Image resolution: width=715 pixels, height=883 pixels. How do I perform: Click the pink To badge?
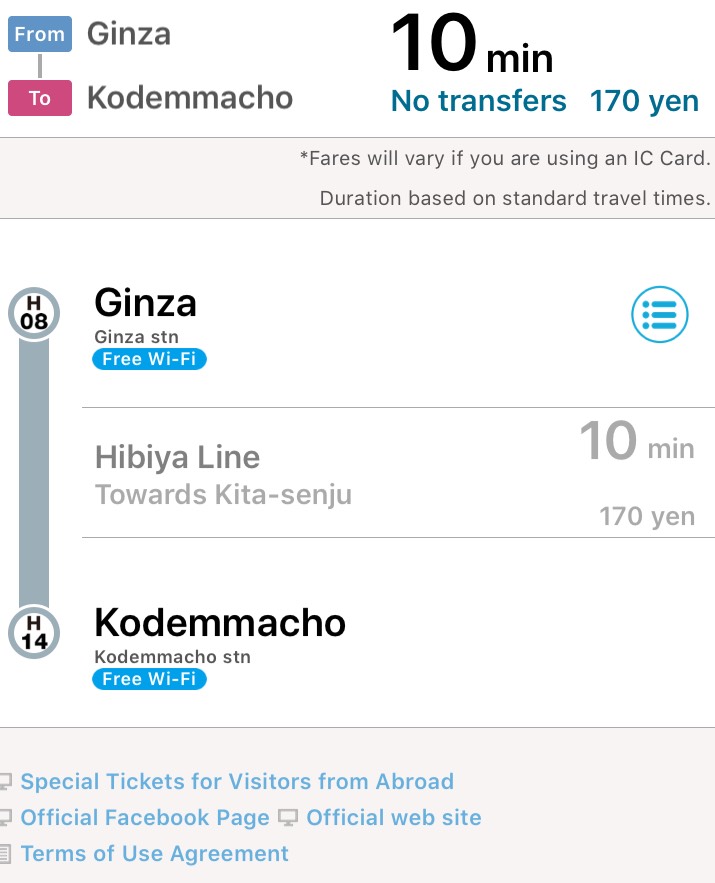(x=40, y=98)
